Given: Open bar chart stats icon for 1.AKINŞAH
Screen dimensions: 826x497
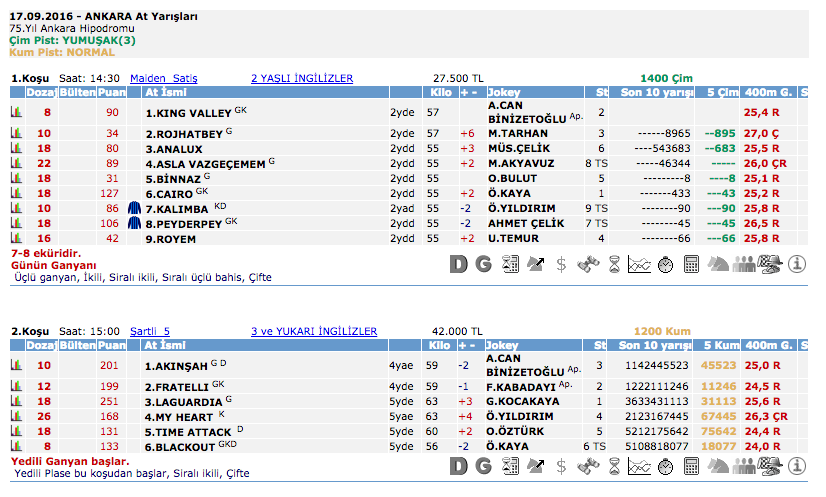Looking at the screenshot, I should coord(17,365).
